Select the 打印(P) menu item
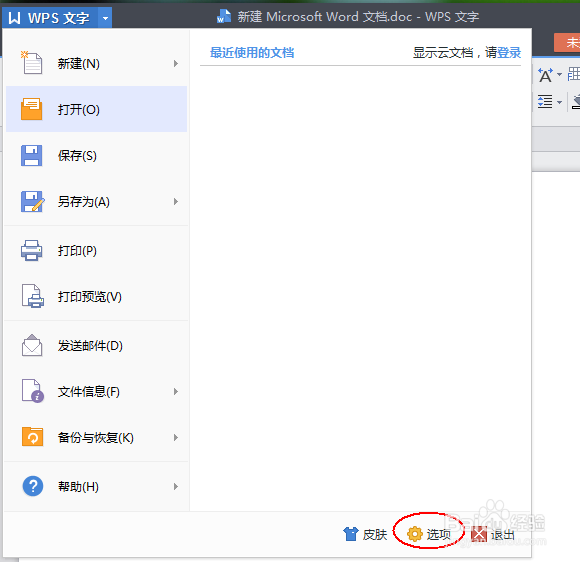 point(96,250)
